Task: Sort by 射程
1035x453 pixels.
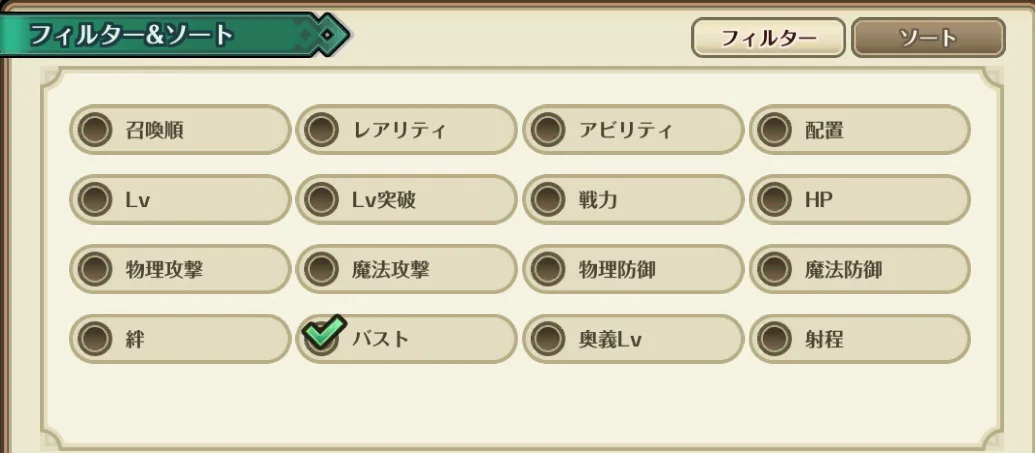Action: [859, 339]
